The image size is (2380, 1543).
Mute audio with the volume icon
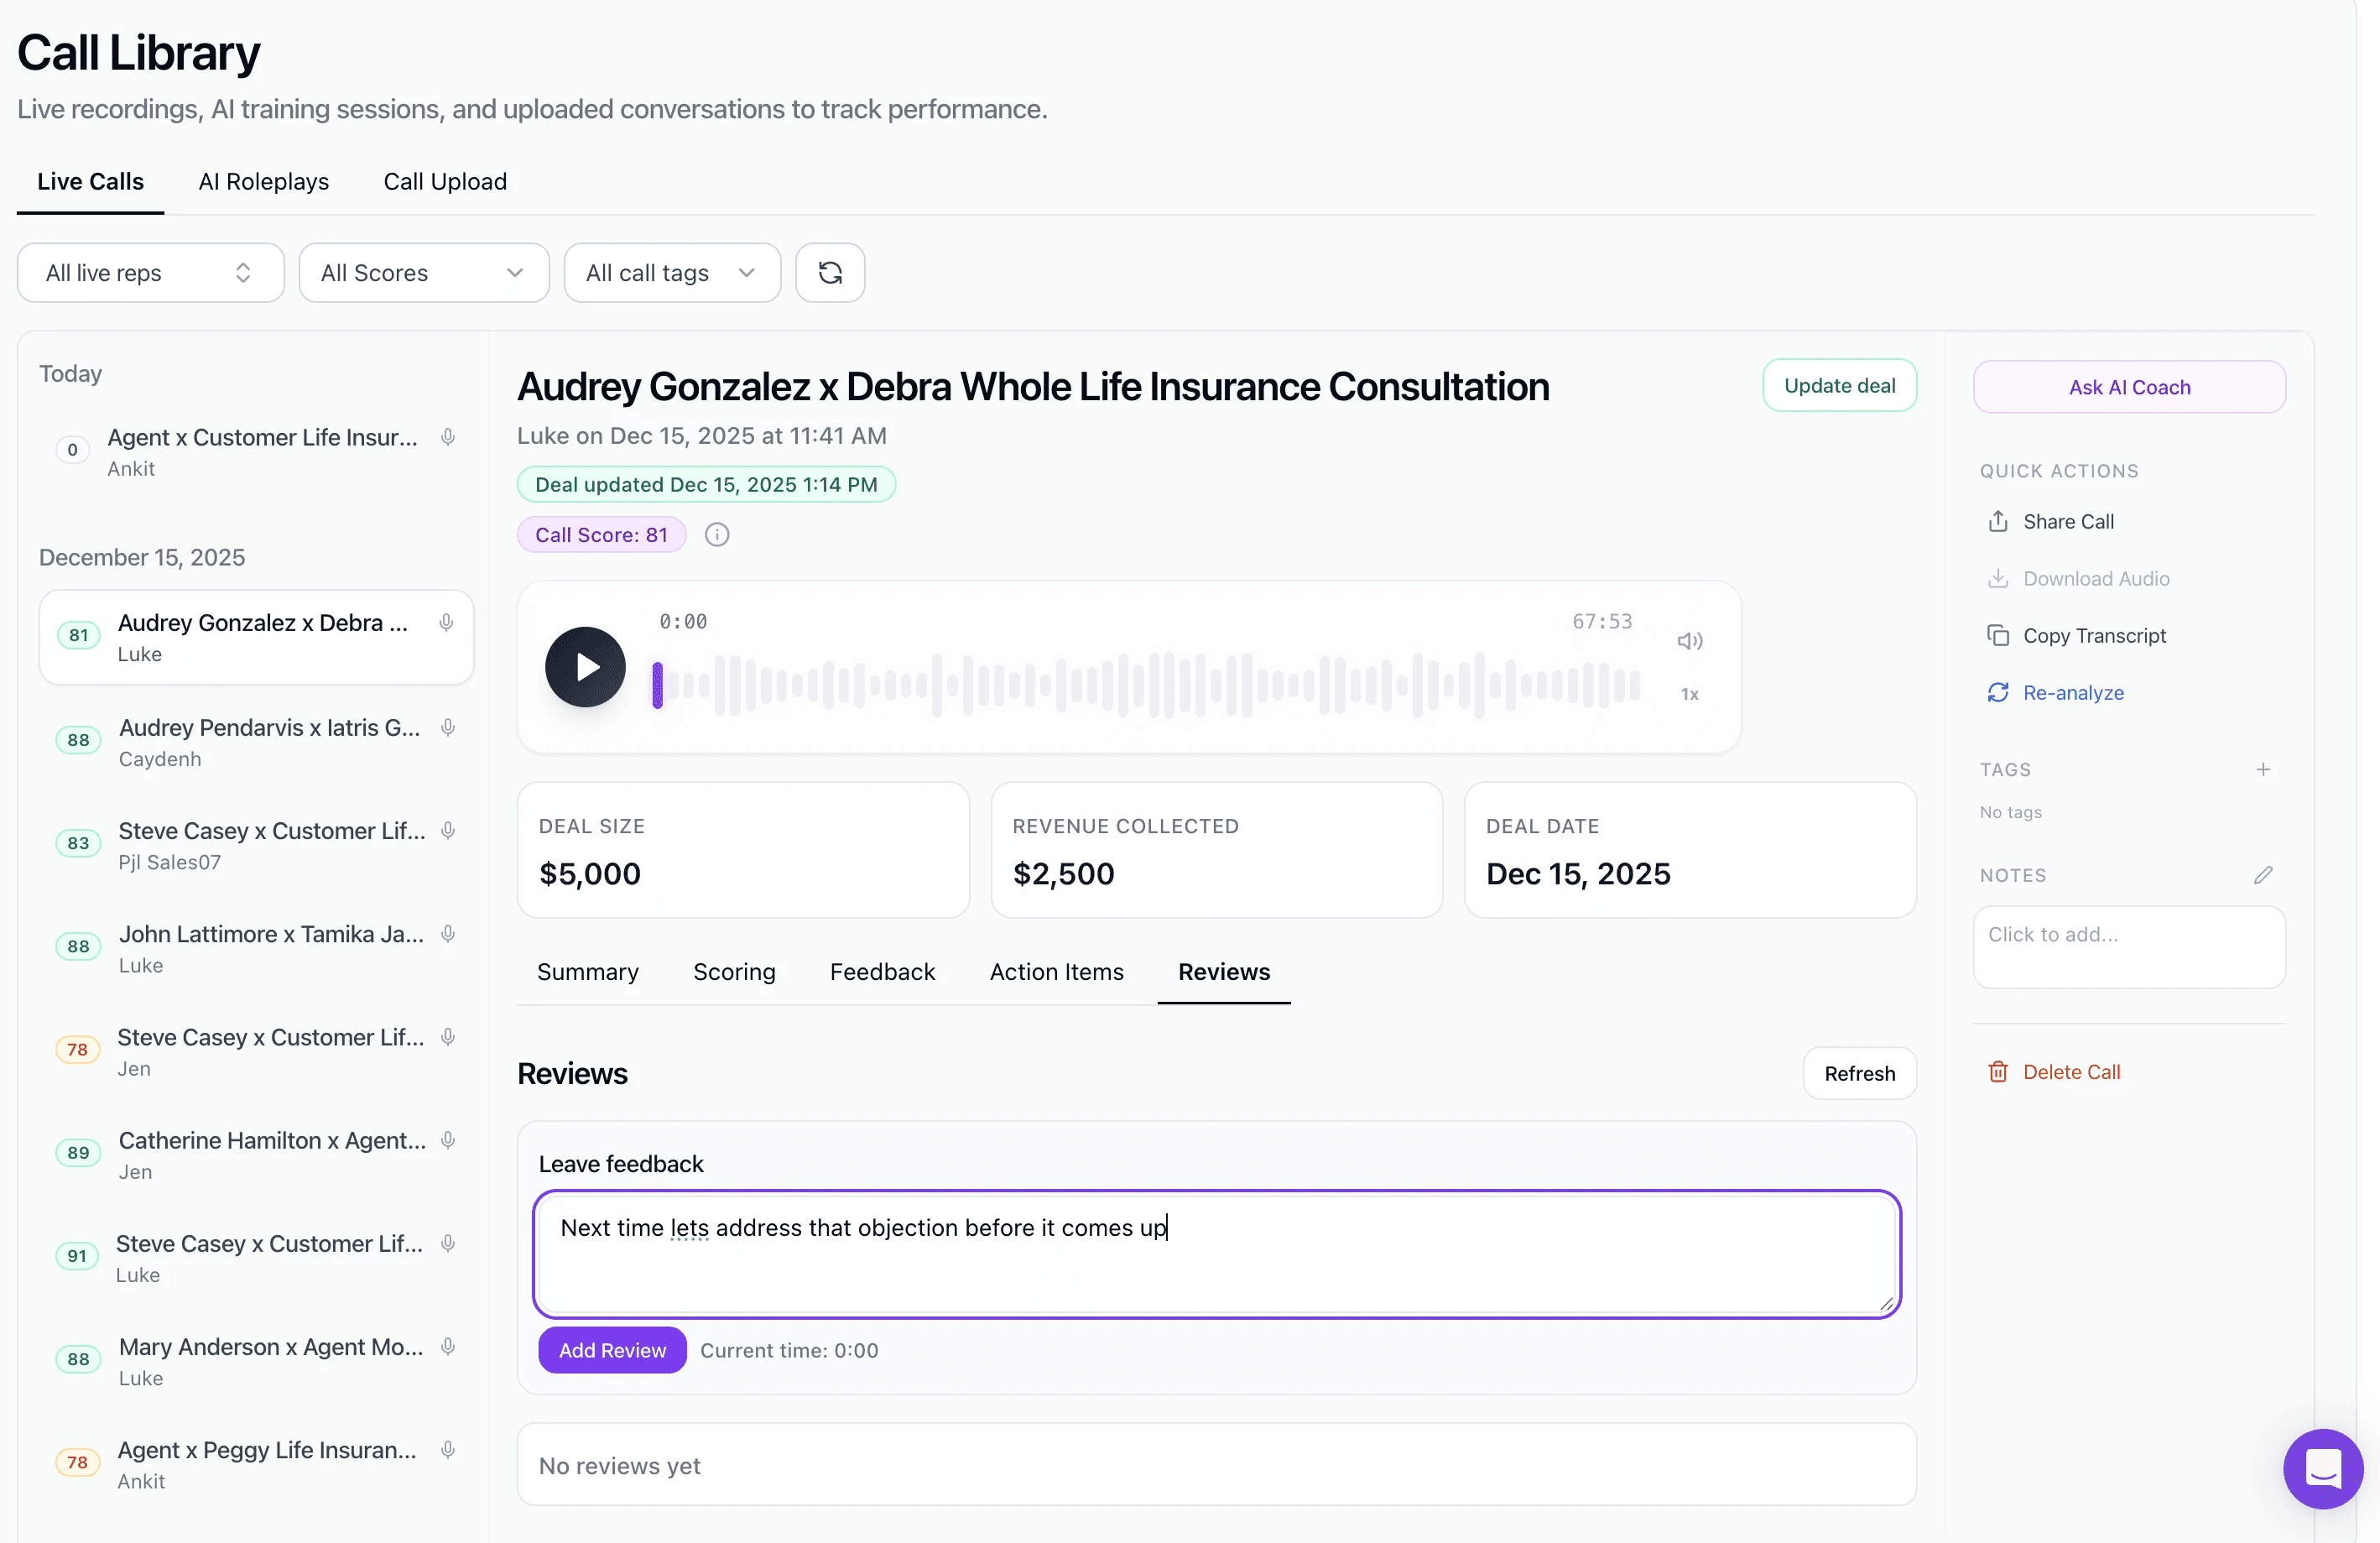[x=1689, y=641]
